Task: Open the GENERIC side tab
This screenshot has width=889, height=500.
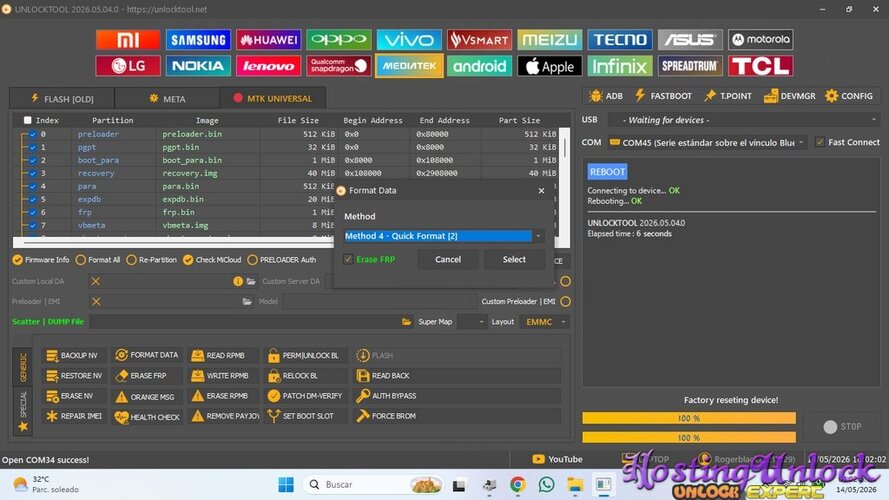Action: pyautogui.click(x=23, y=367)
